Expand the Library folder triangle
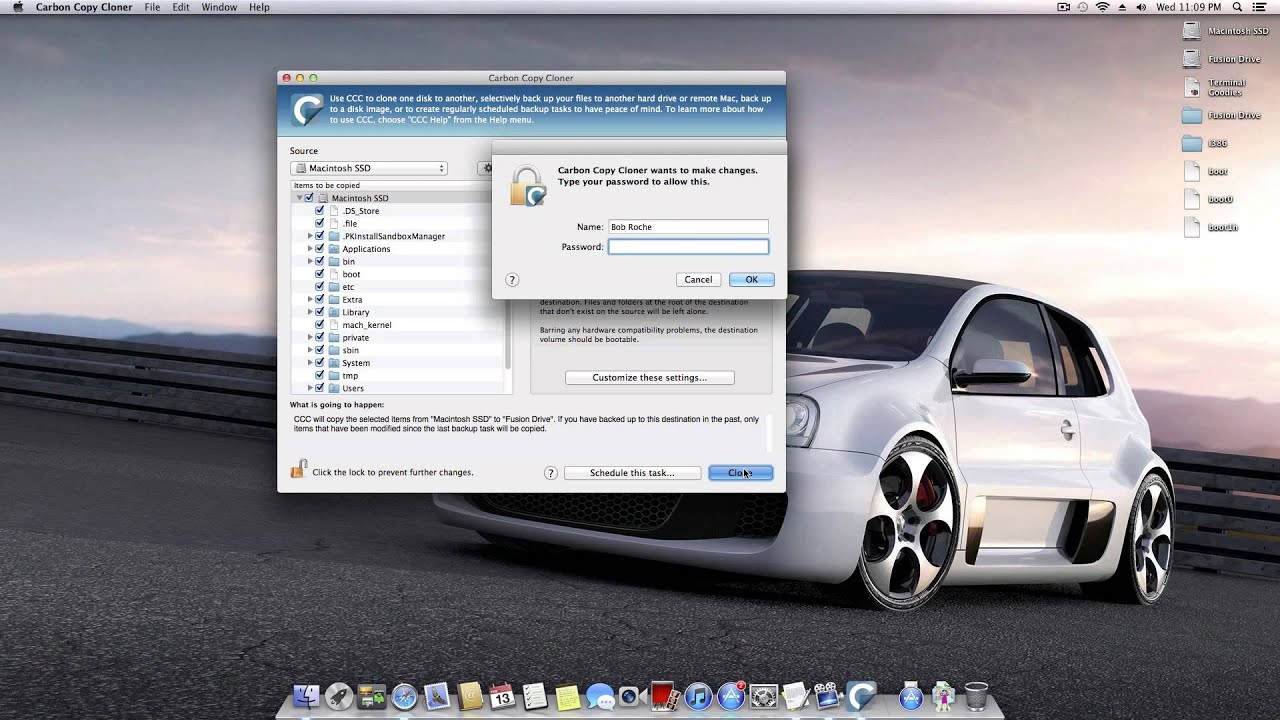This screenshot has height=720, width=1280. click(x=310, y=312)
